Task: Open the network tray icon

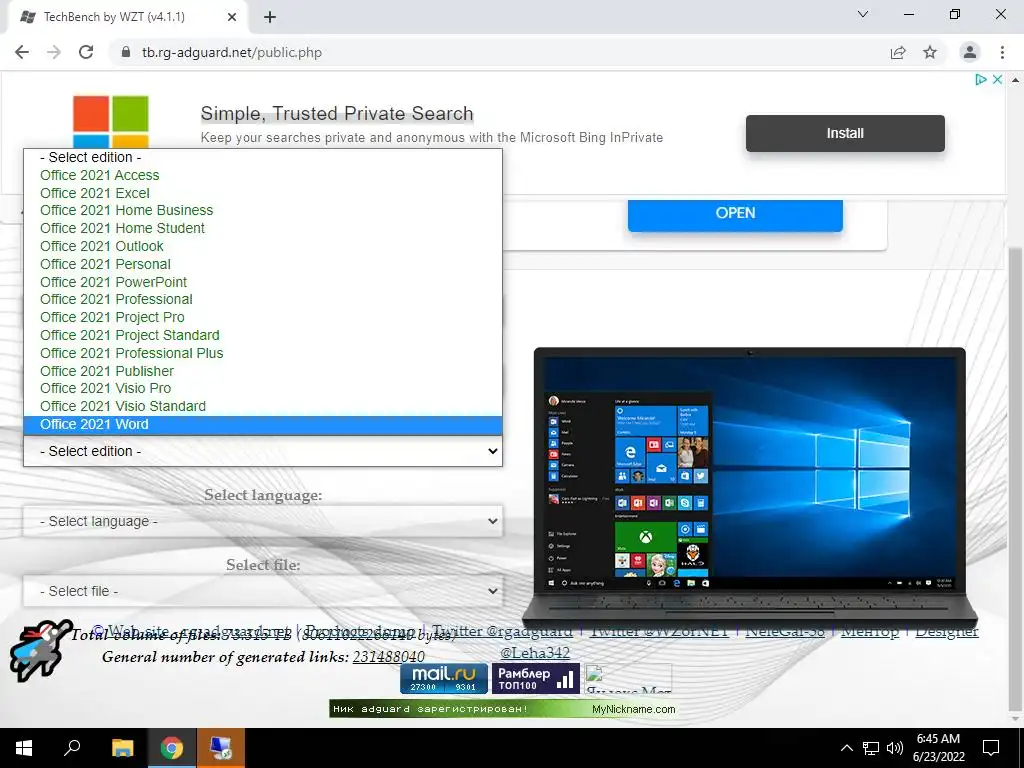Action: tap(871, 748)
